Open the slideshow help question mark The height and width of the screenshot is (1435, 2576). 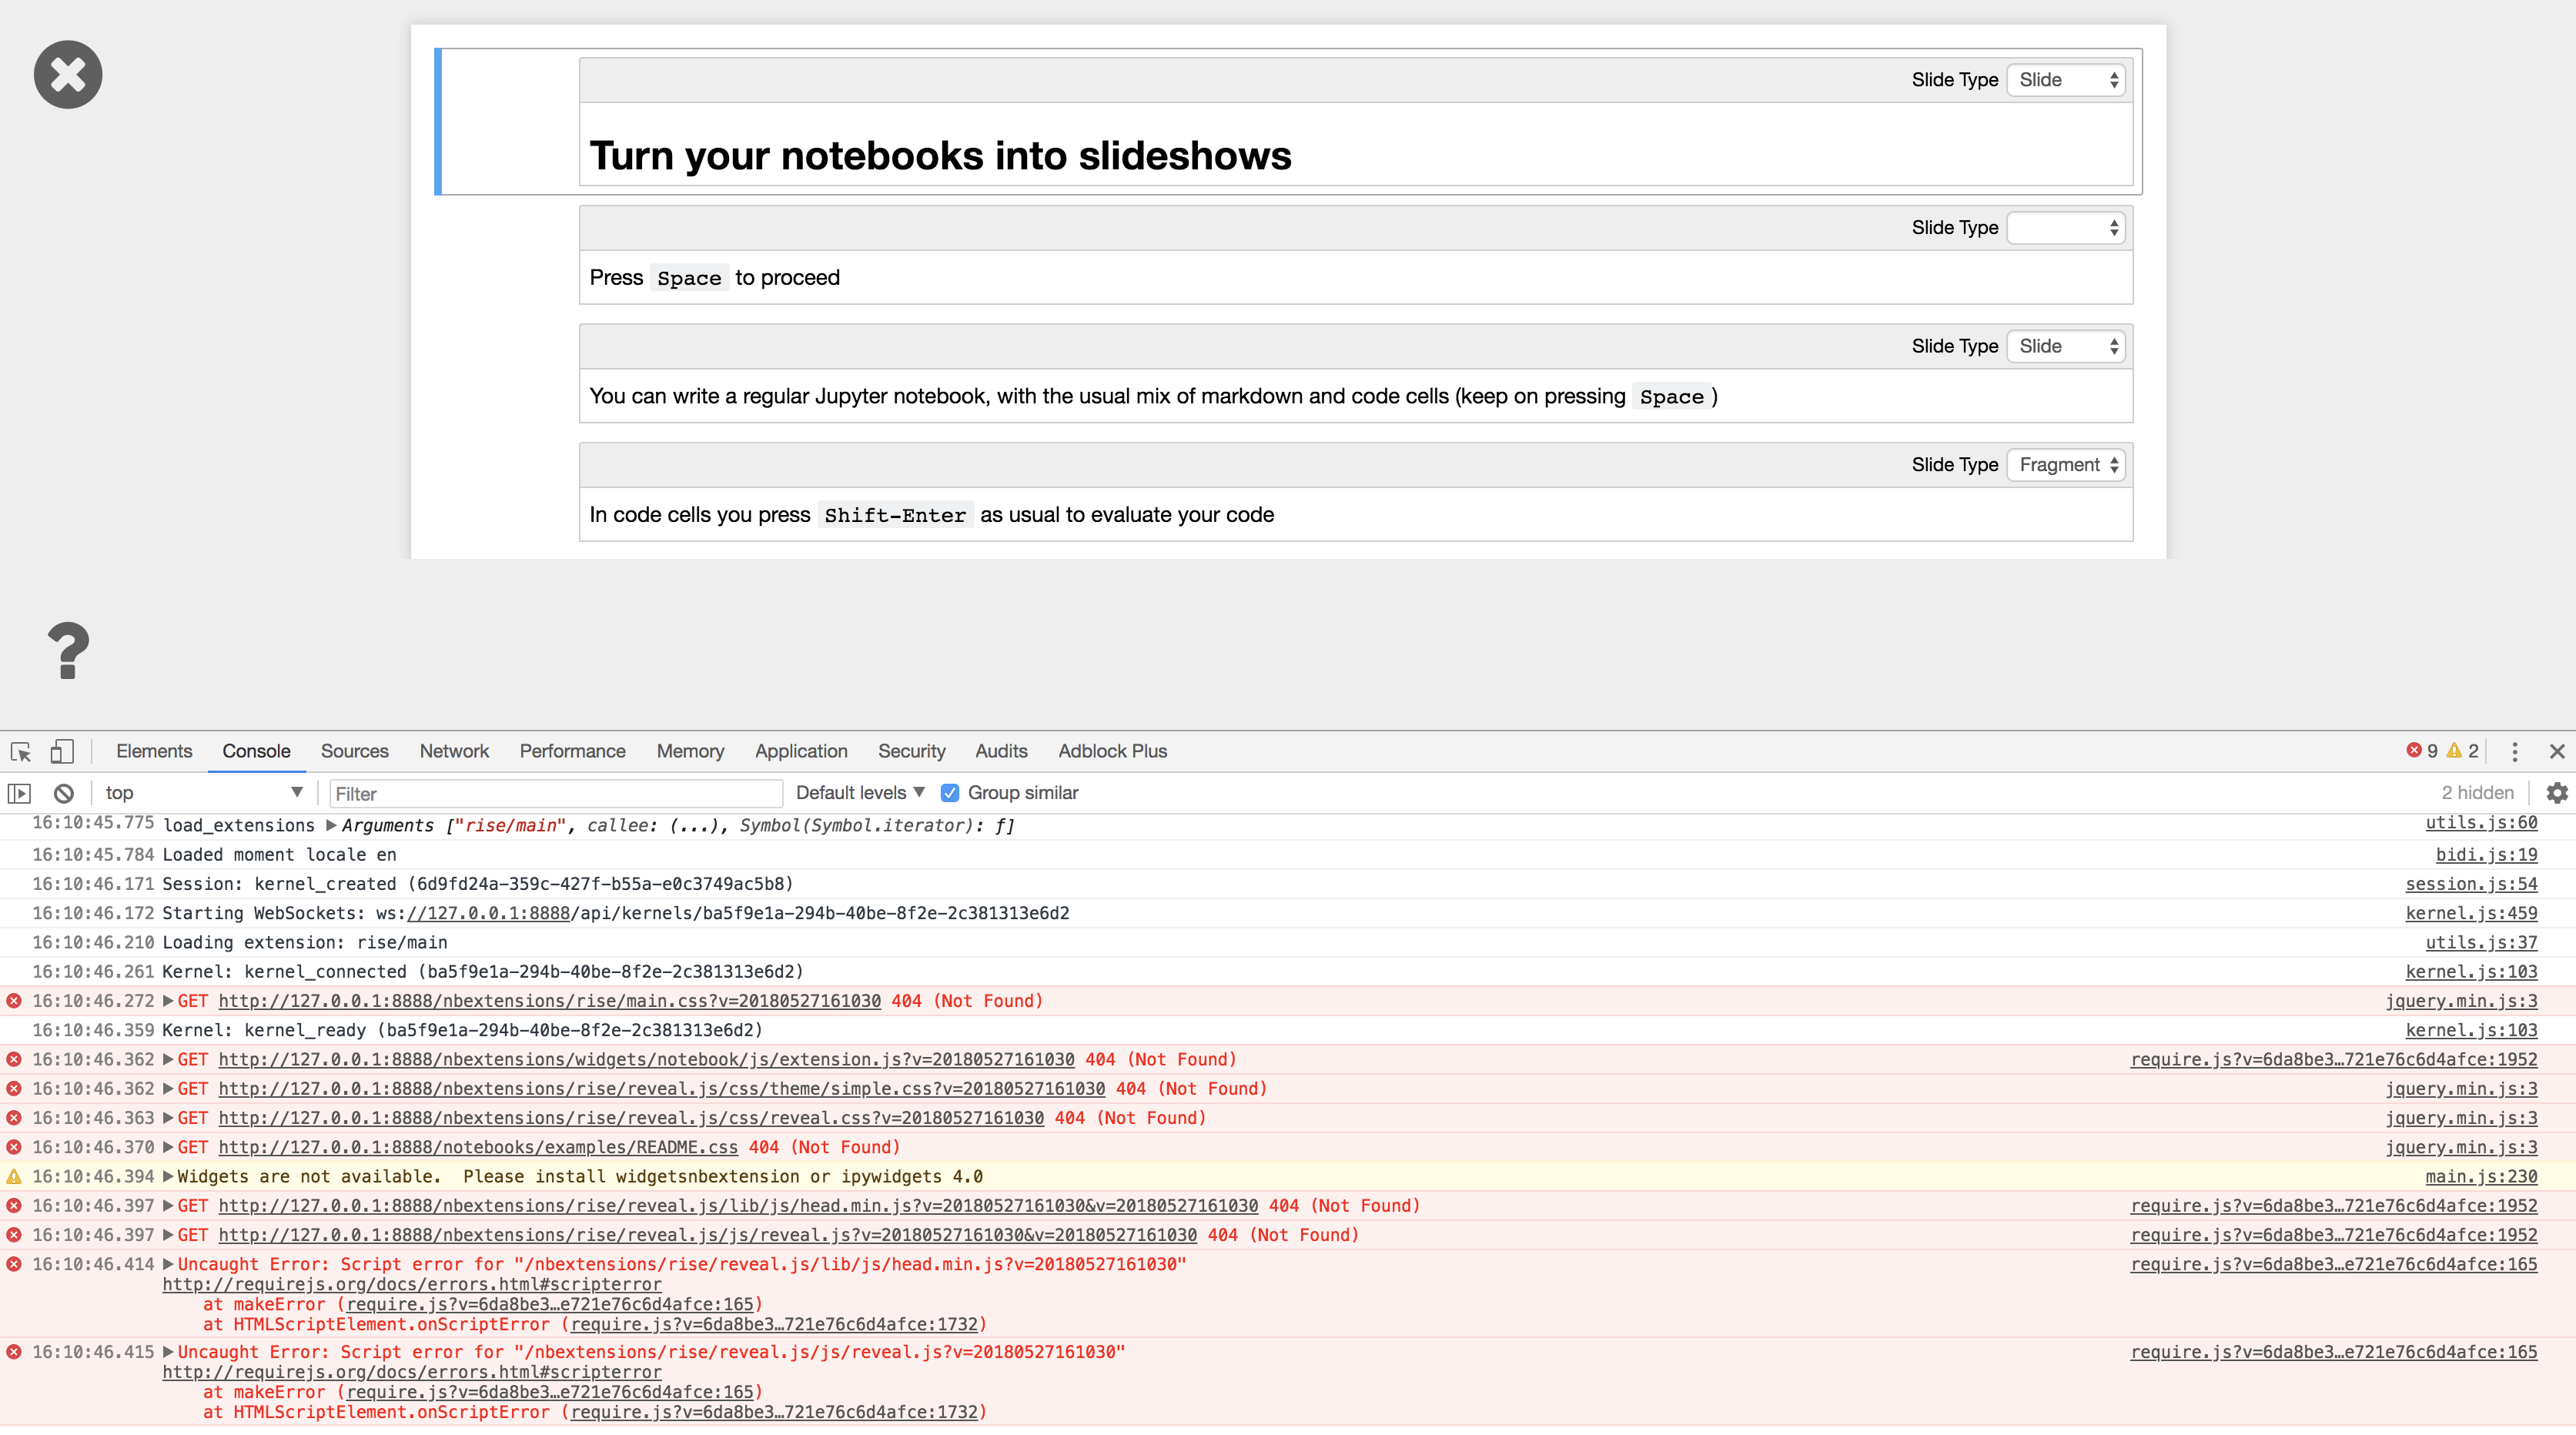point(68,651)
